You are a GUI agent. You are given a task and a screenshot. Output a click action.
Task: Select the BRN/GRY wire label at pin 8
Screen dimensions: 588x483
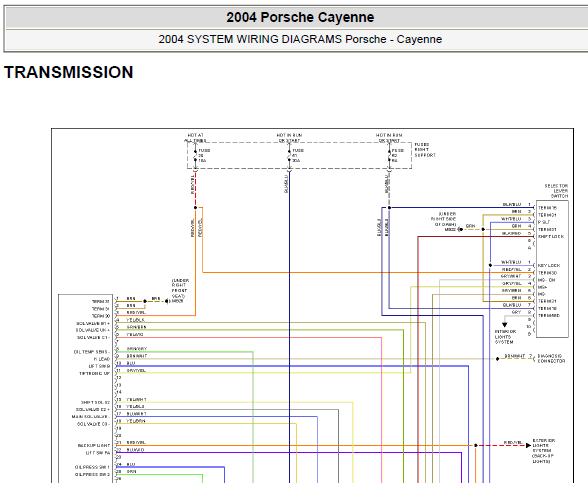(137, 349)
